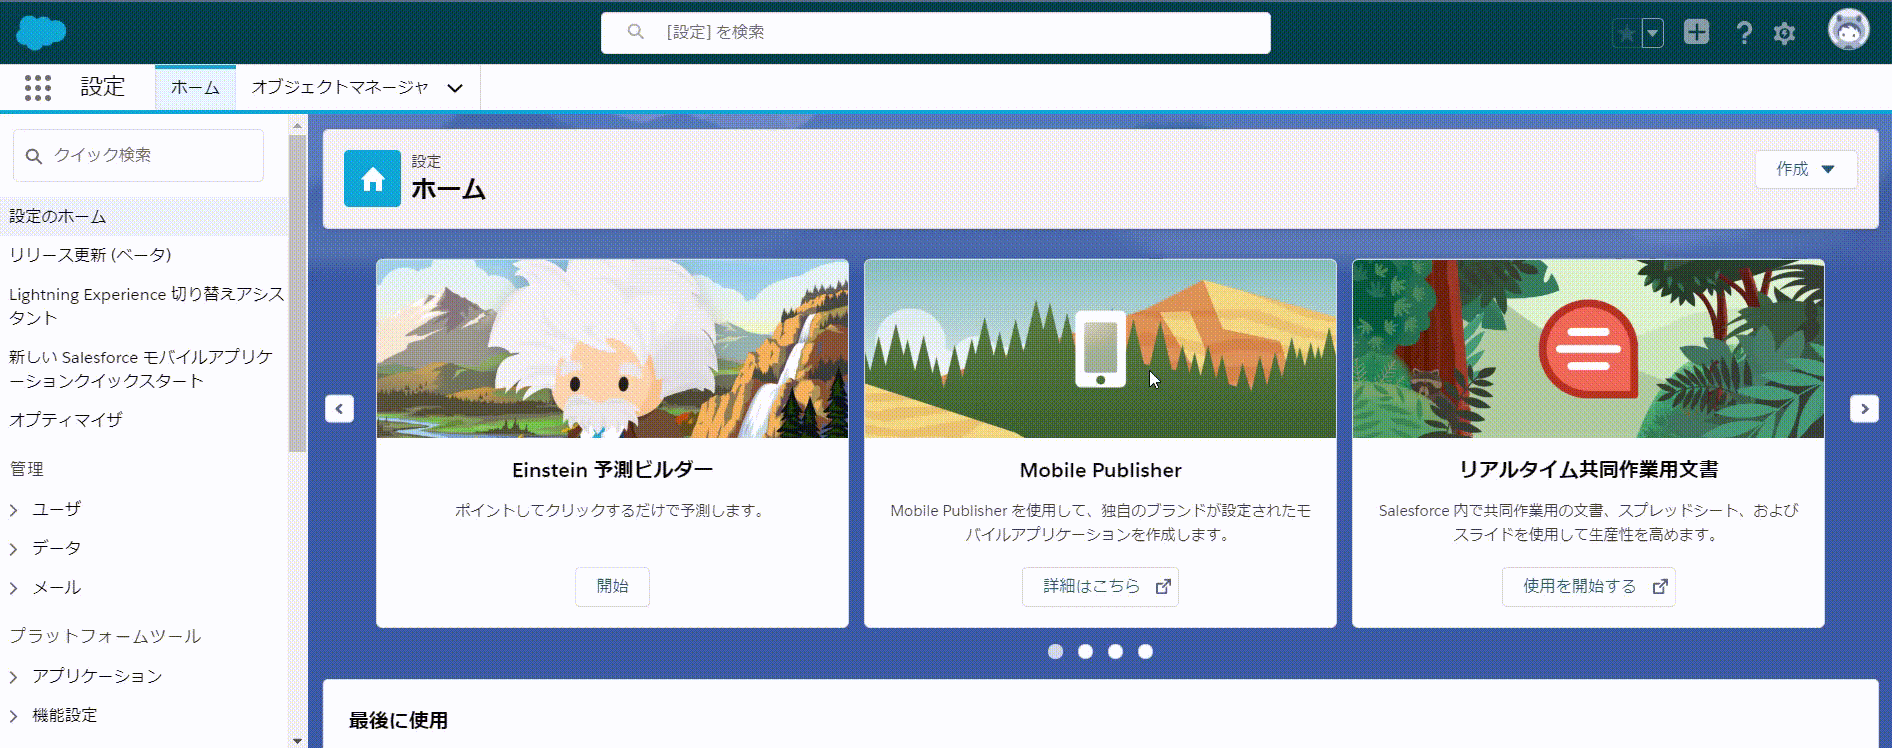The height and width of the screenshot is (748, 1892).
Task: Click the データ label in the sidebar
Action: coord(57,549)
